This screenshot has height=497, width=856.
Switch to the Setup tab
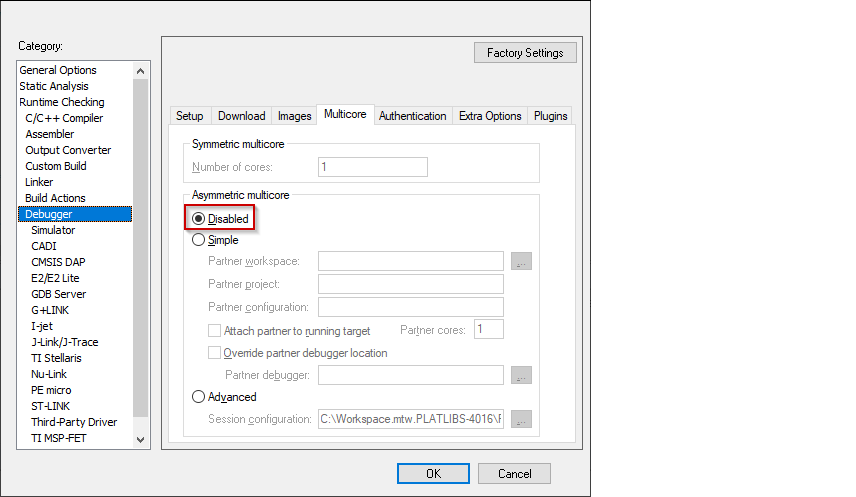[x=190, y=116]
